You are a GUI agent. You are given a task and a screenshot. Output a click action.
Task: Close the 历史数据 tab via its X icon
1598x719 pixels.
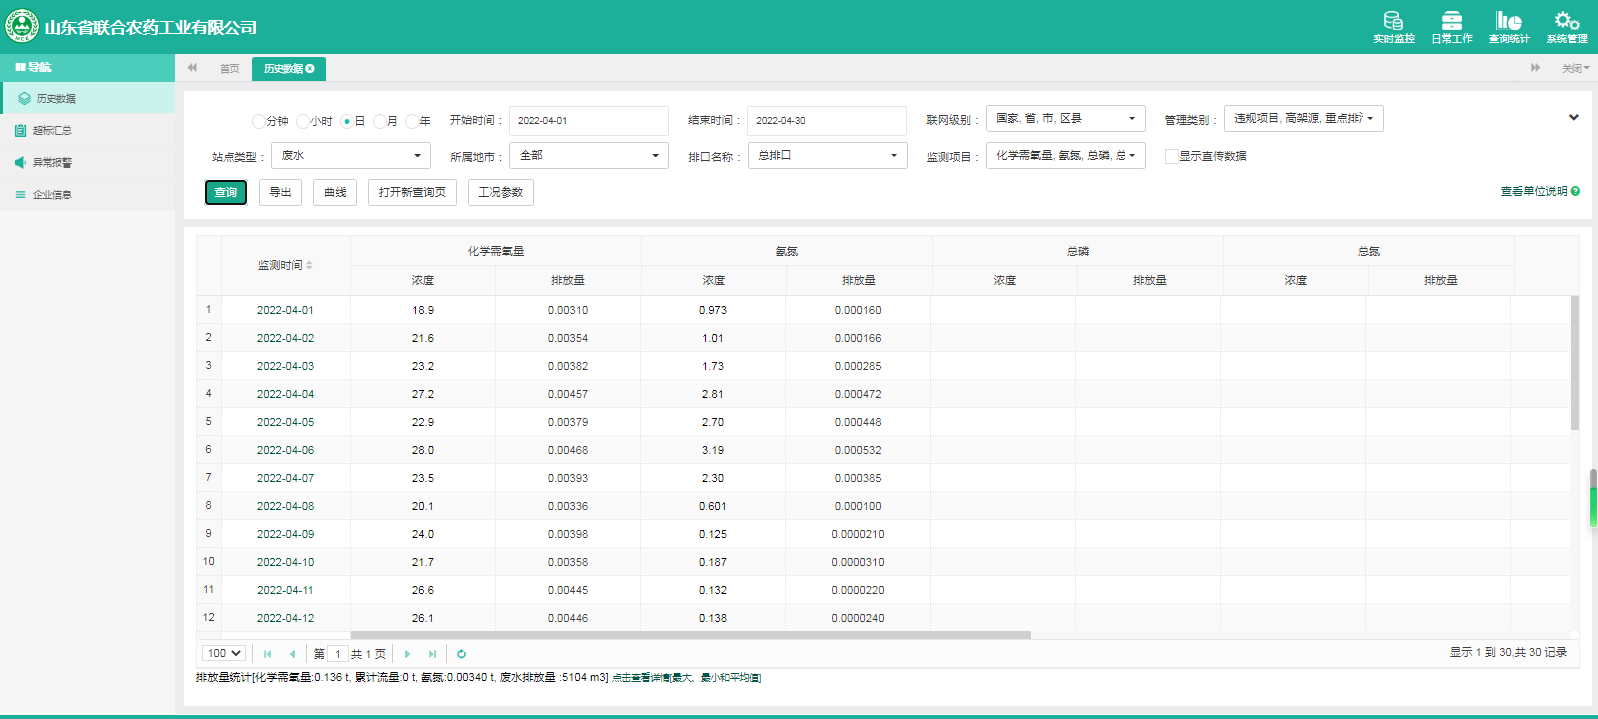(310, 69)
